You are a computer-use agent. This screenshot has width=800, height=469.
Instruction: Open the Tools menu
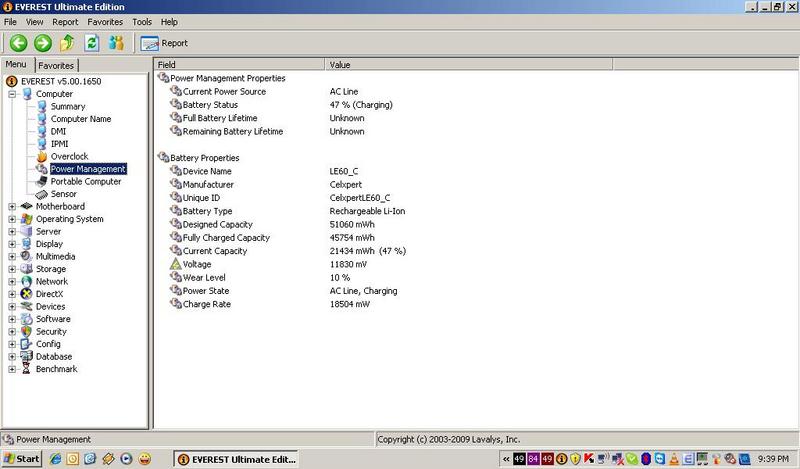(142, 21)
